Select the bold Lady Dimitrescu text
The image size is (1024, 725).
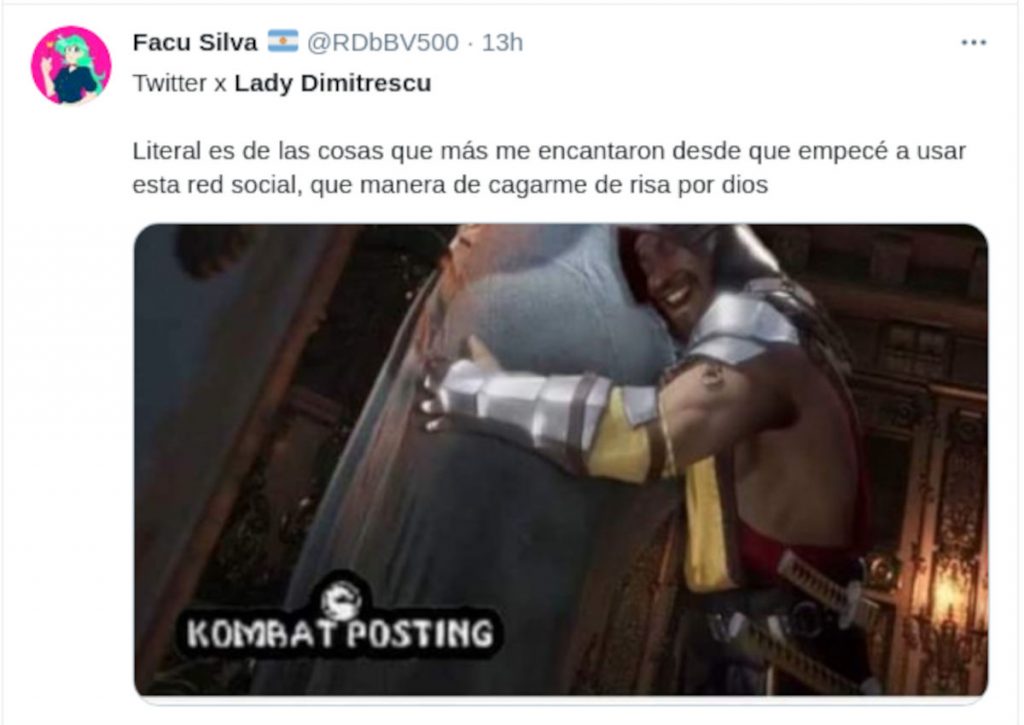333,84
